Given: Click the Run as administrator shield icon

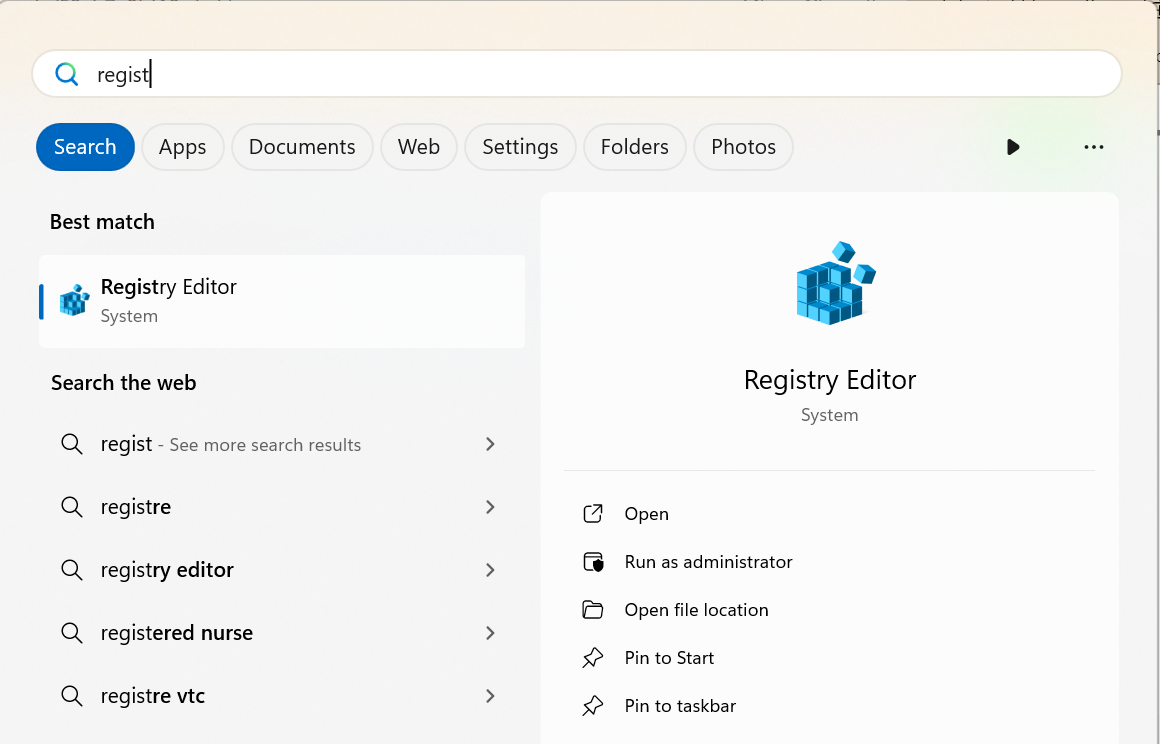Looking at the screenshot, I should pyautogui.click(x=593, y=562).
